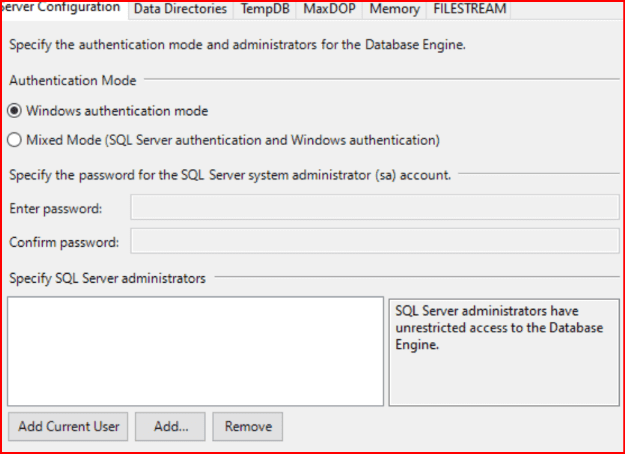This screenshot has height=454, width=625.
Task: Focus the Confirm password field
Action: point(374,242)
